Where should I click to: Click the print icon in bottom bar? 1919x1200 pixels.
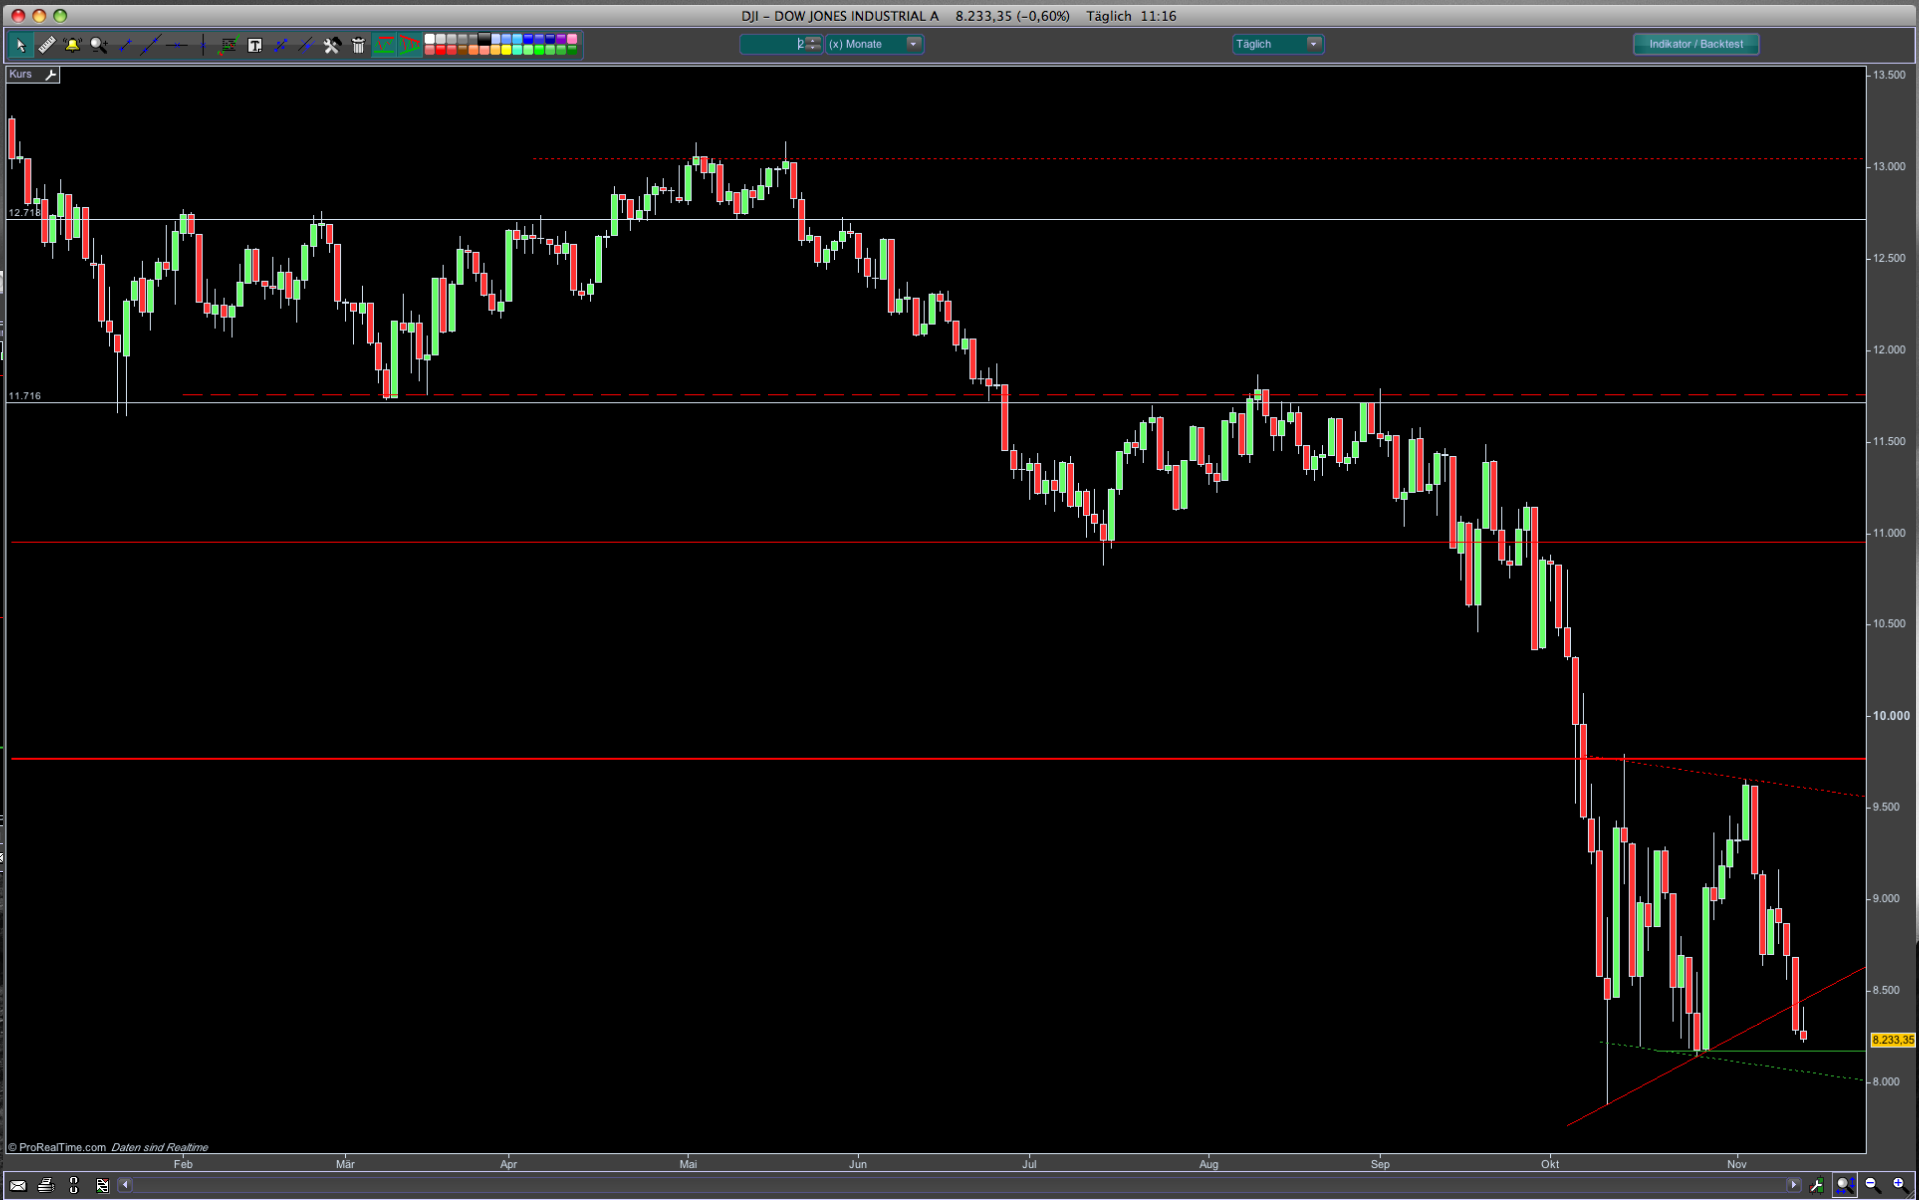(46, 1186)
